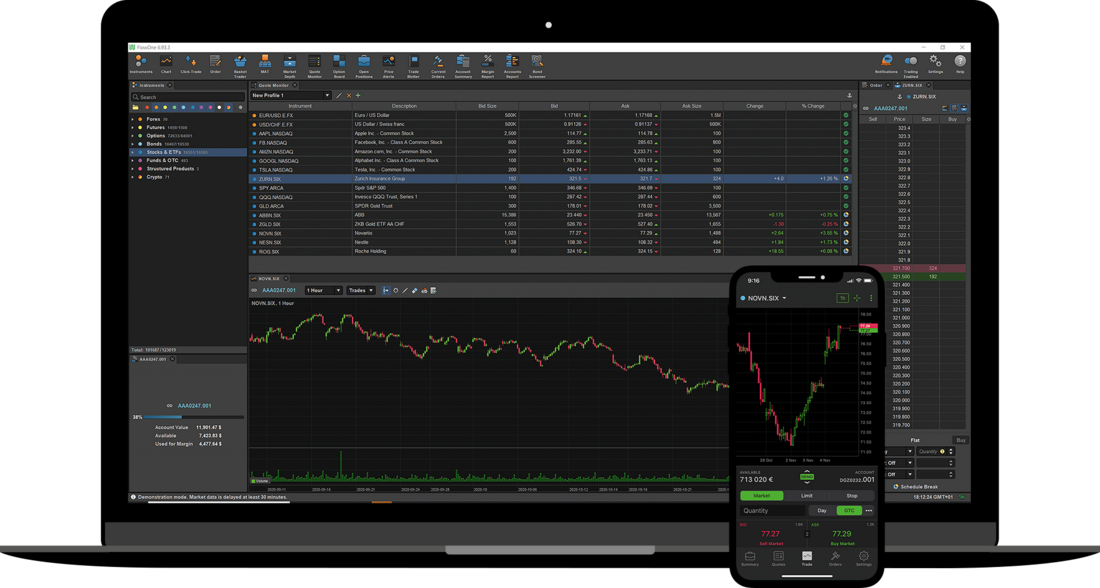Expand the Options tree node

(x=132, y=135)
